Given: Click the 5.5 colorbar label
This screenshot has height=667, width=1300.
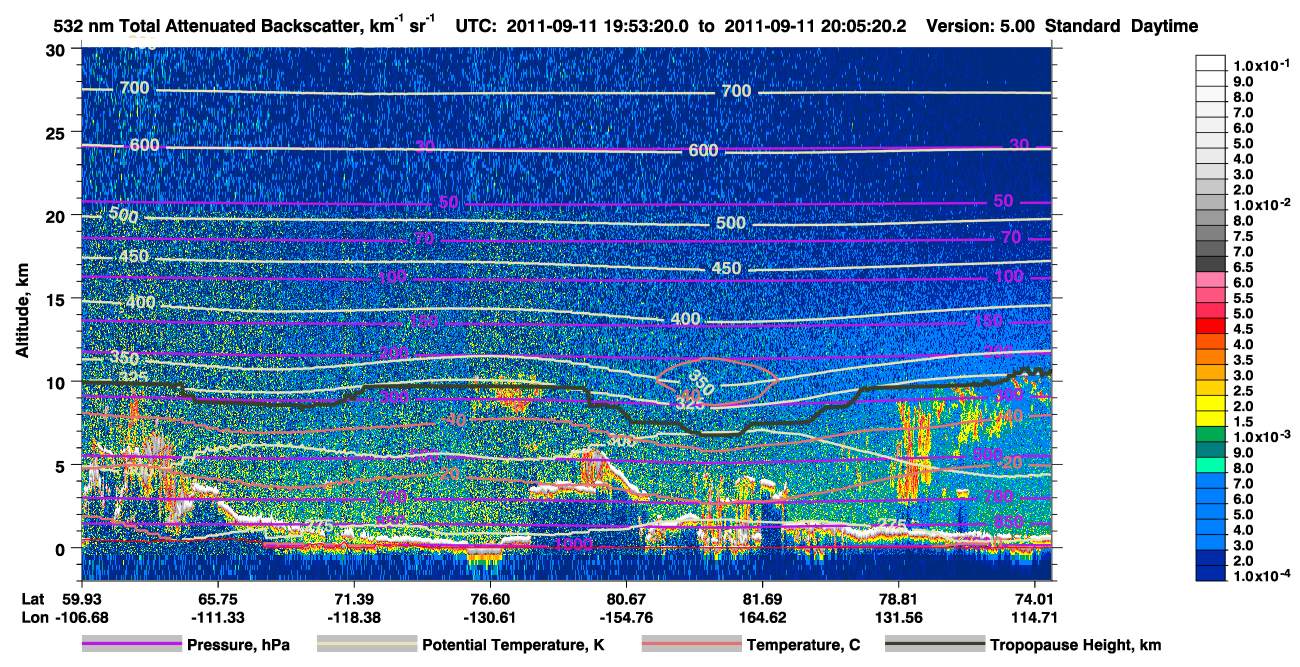Looking at the screenshot, I should pos(1243,298).
